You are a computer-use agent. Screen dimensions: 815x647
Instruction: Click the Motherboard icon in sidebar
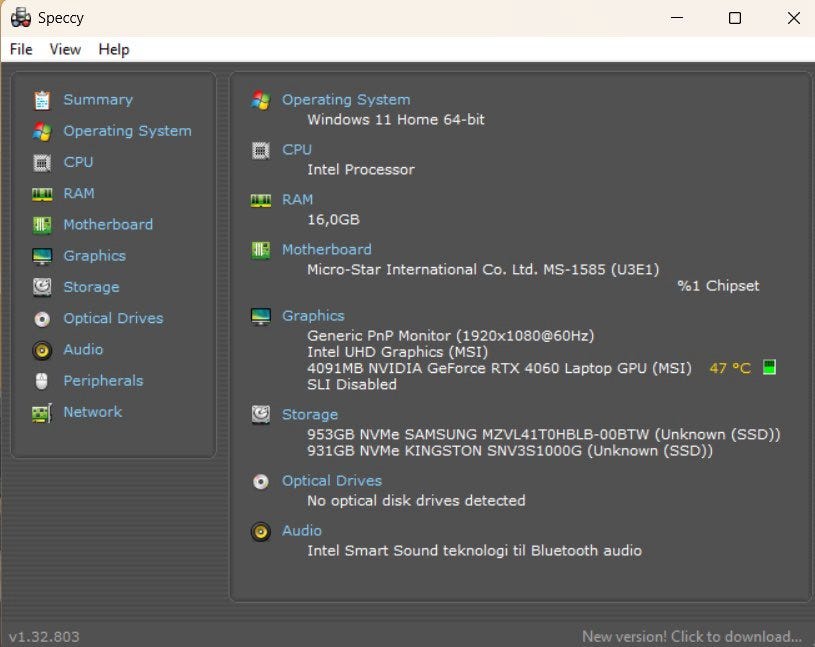pyautogui.click(x=42, y=225)
